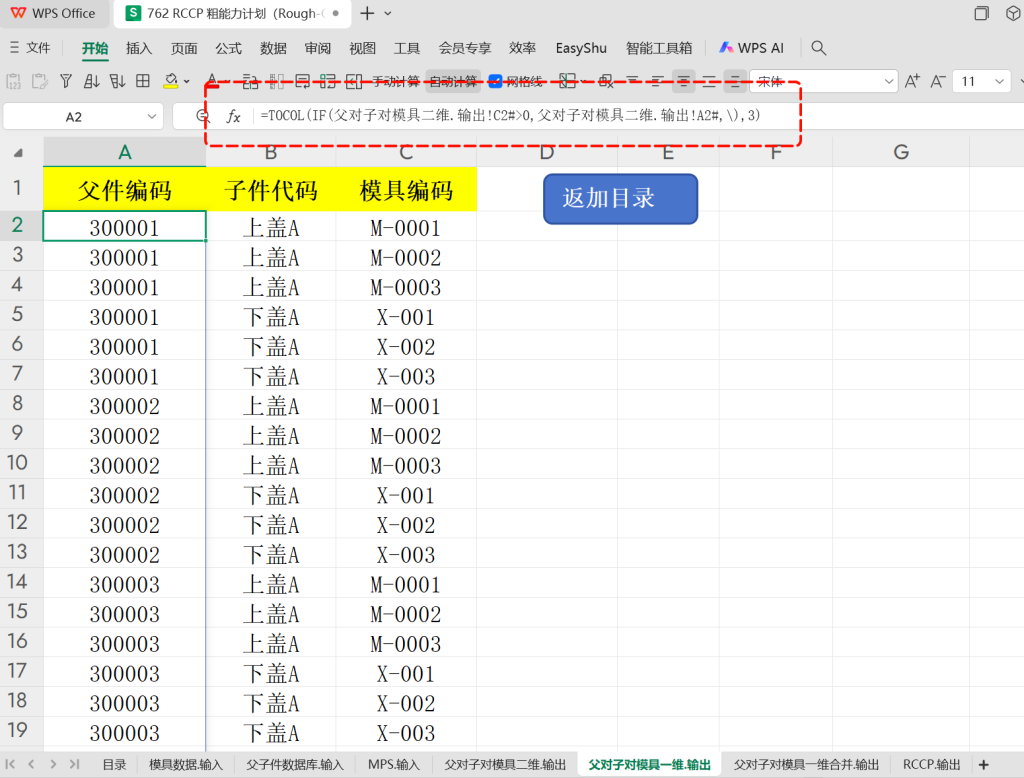
Task: Switch to RCCP.输出 sheet tab
Action: pos(931,764)
